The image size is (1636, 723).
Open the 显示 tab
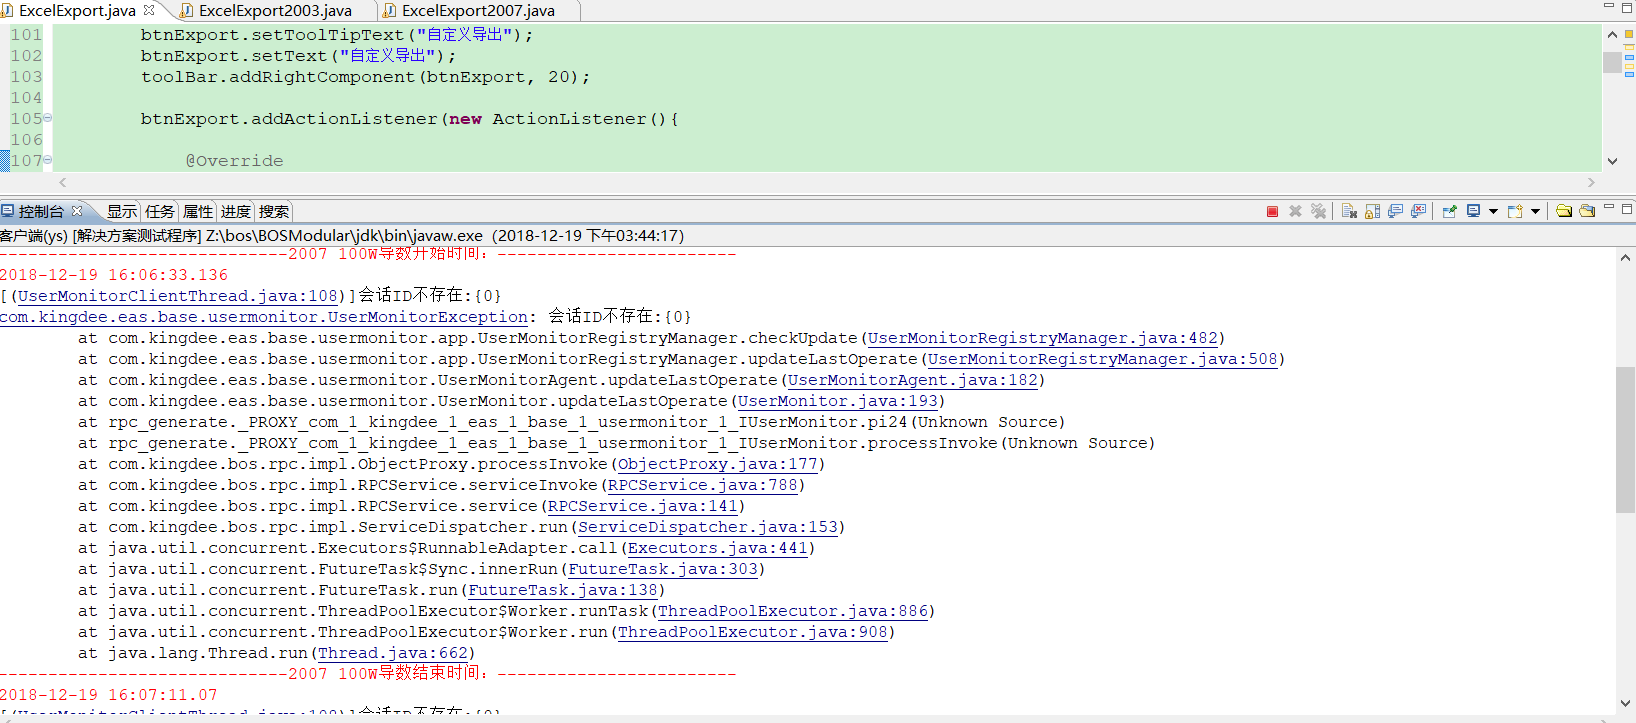pos(122,211)
